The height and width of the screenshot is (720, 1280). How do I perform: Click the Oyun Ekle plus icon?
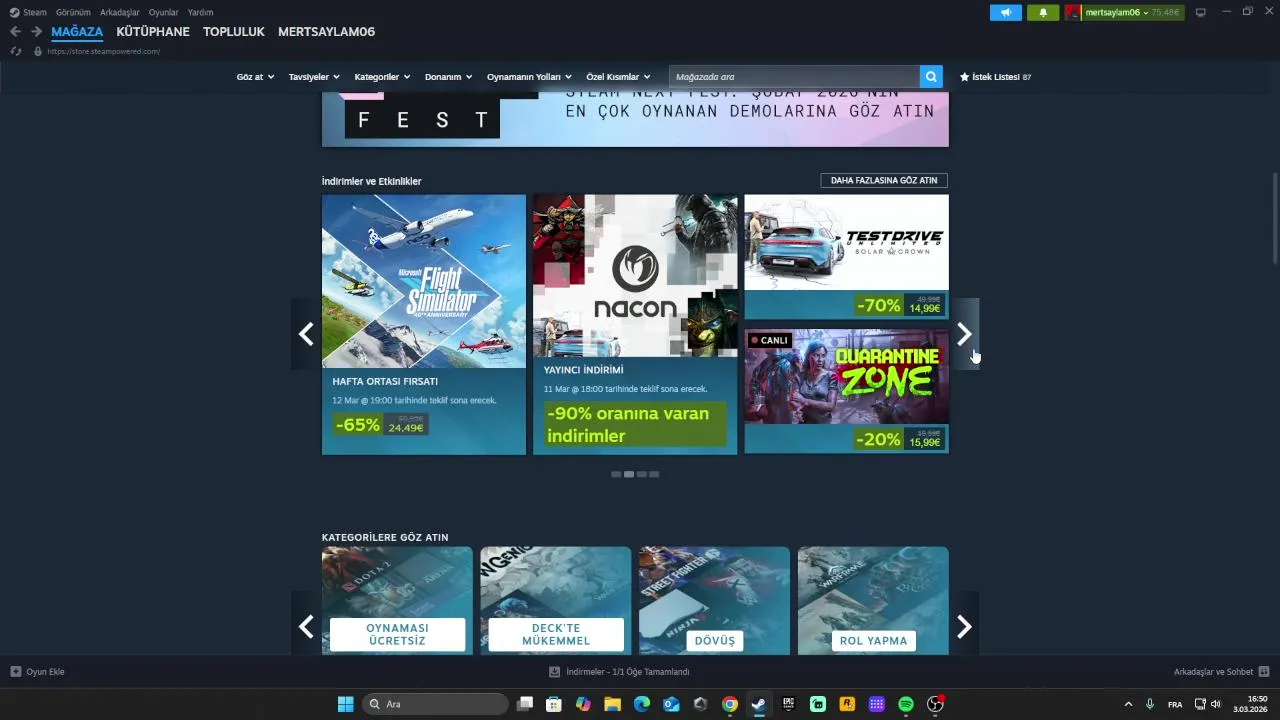tap(15, 672)
